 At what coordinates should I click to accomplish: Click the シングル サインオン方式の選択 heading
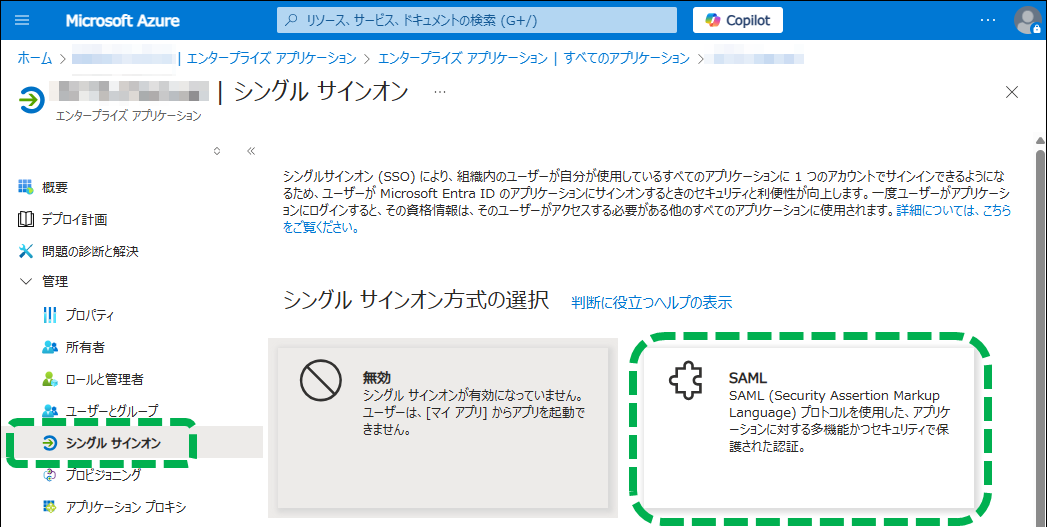pyautogui.click(x=416, y=300)
